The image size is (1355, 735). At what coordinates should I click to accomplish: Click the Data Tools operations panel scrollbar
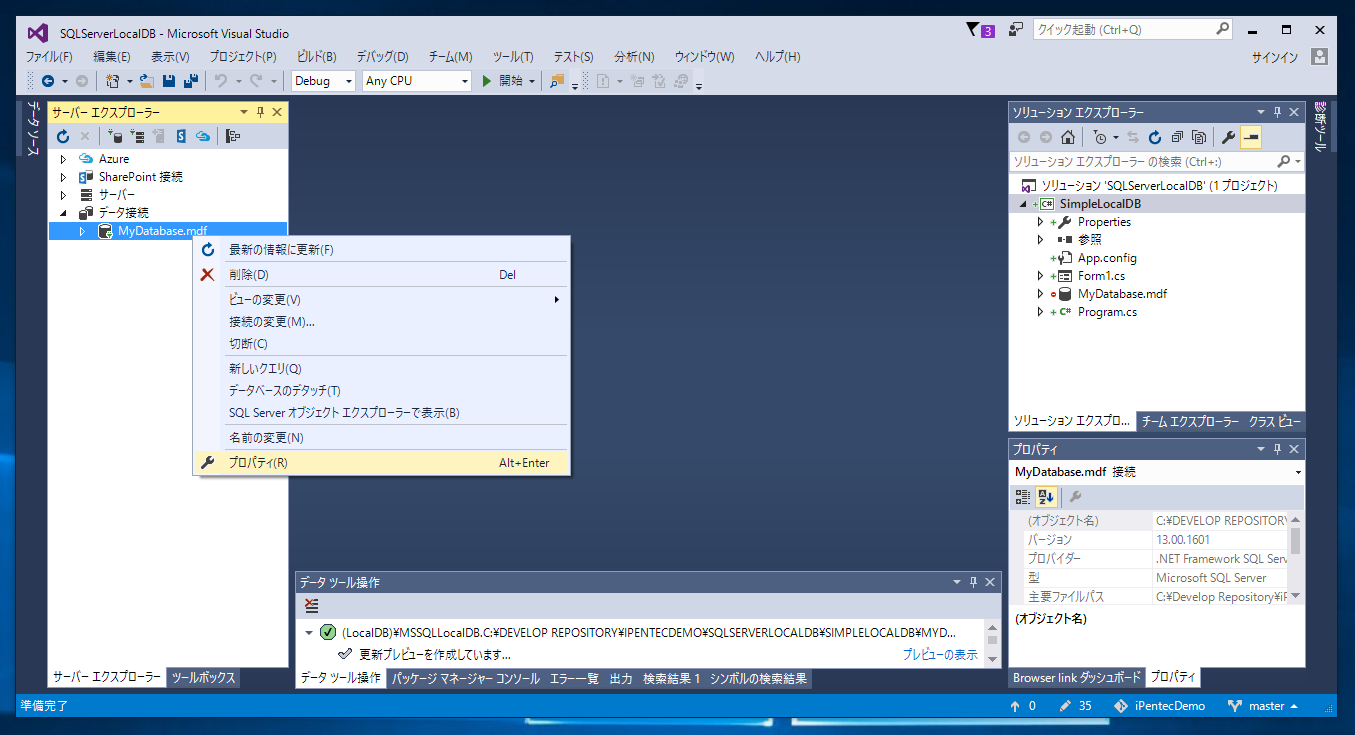(992, 645)
